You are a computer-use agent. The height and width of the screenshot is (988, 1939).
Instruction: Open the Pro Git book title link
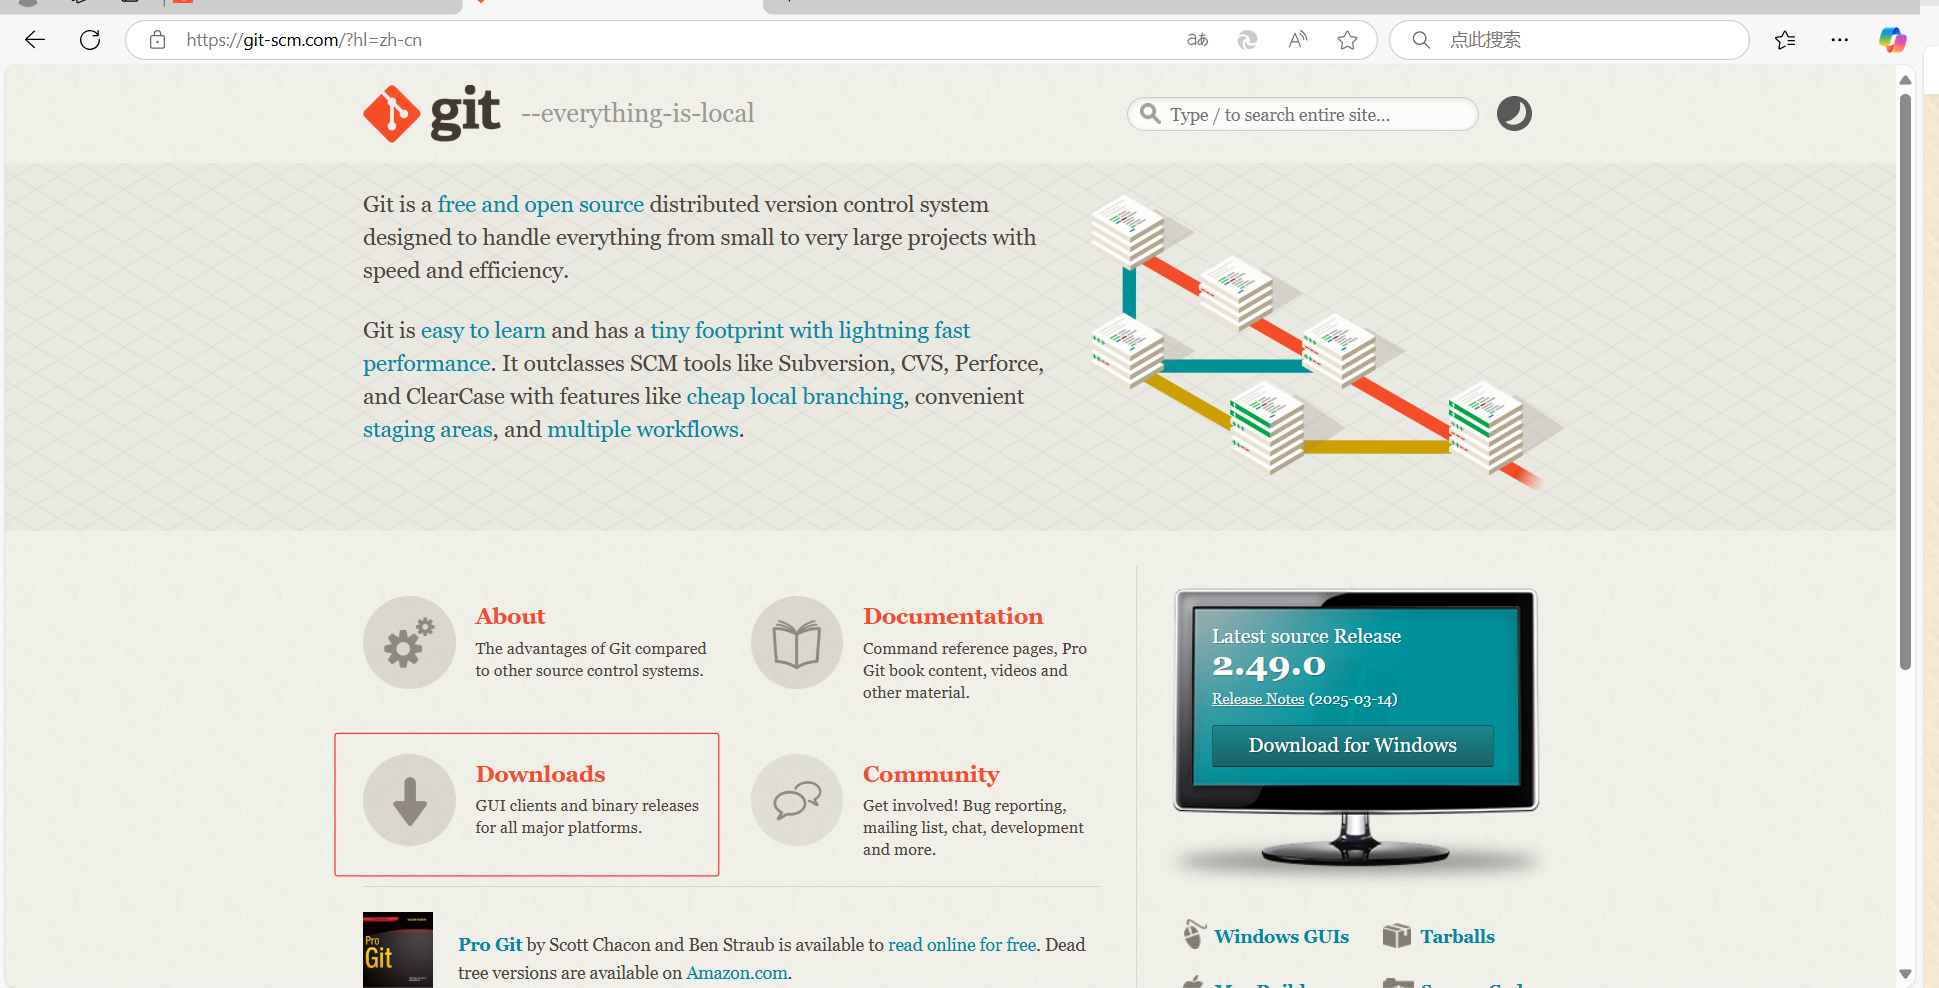(x=490, y=944)
